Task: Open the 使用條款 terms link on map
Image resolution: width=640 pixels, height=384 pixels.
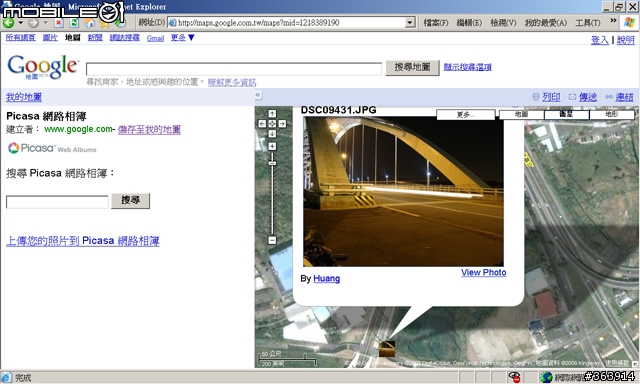Action: (617, 363)
